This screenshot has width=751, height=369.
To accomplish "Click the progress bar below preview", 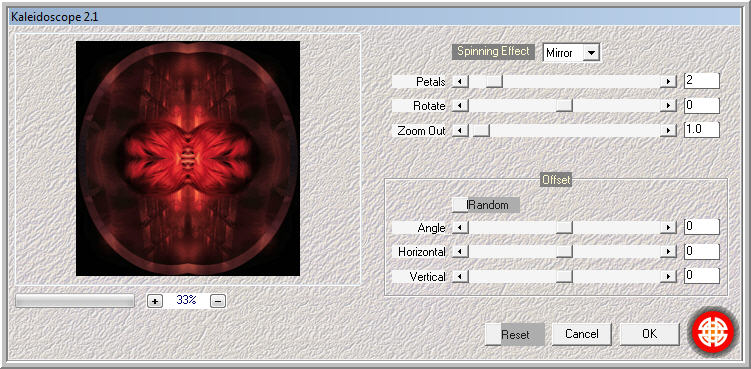I will (x=75, y=300).
